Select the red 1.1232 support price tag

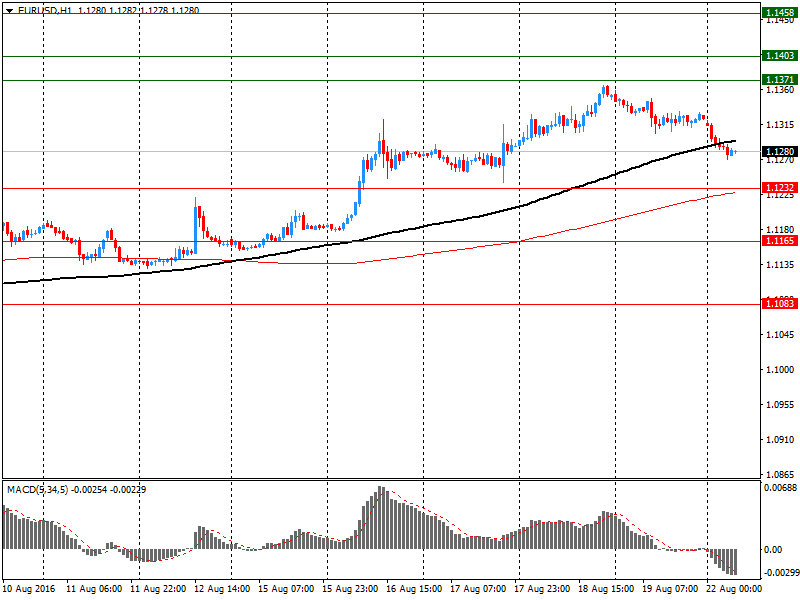(780, 188)
